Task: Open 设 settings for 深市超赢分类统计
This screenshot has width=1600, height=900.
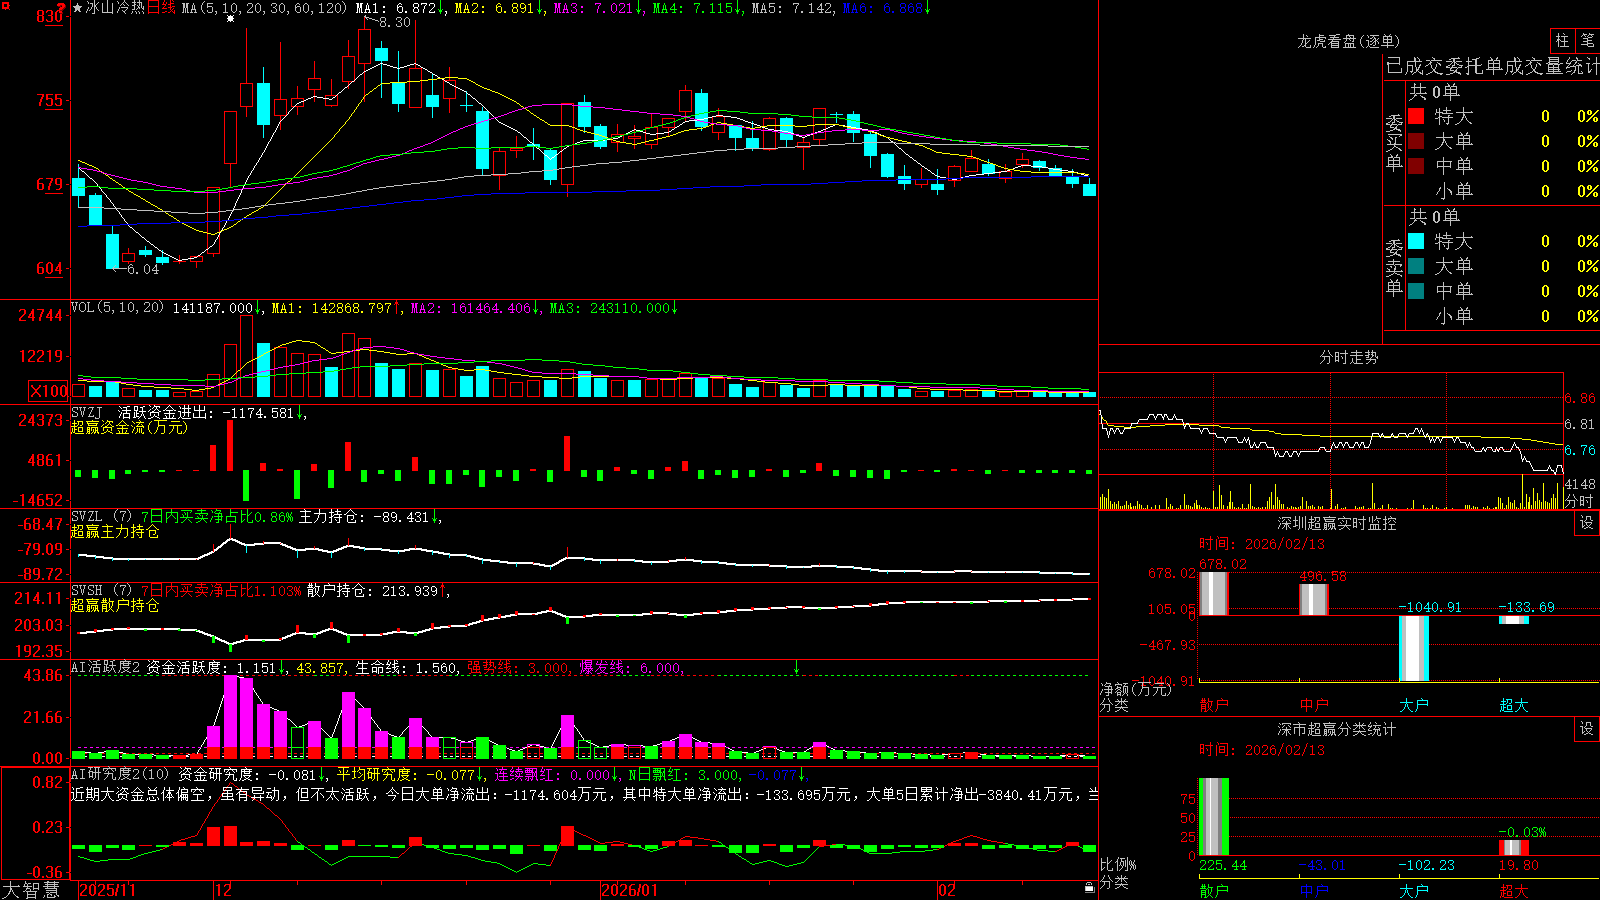Action: tap(1587, 729)
